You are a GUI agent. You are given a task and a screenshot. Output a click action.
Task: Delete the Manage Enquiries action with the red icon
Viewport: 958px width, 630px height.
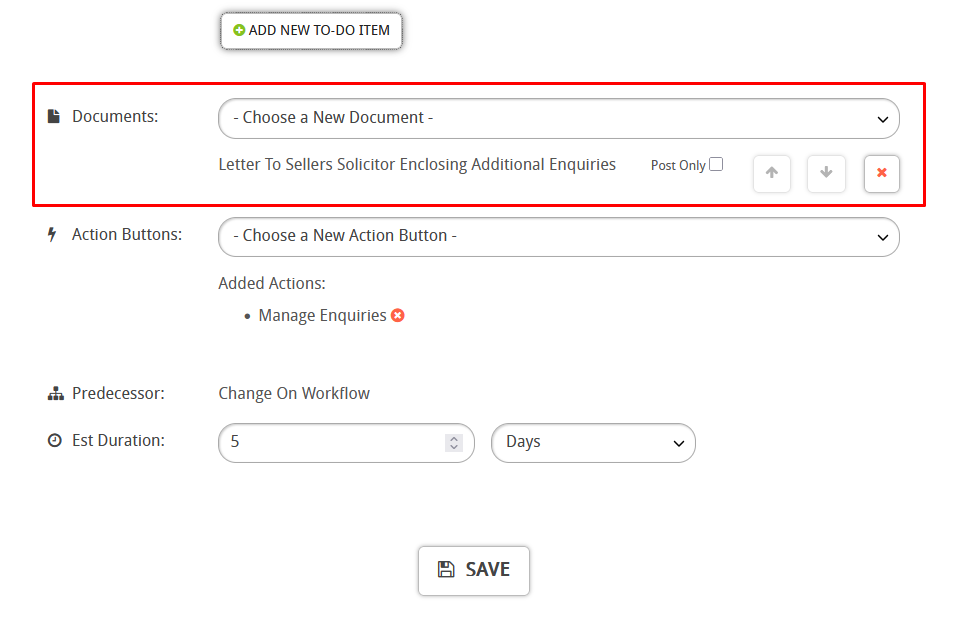(398, 316)
